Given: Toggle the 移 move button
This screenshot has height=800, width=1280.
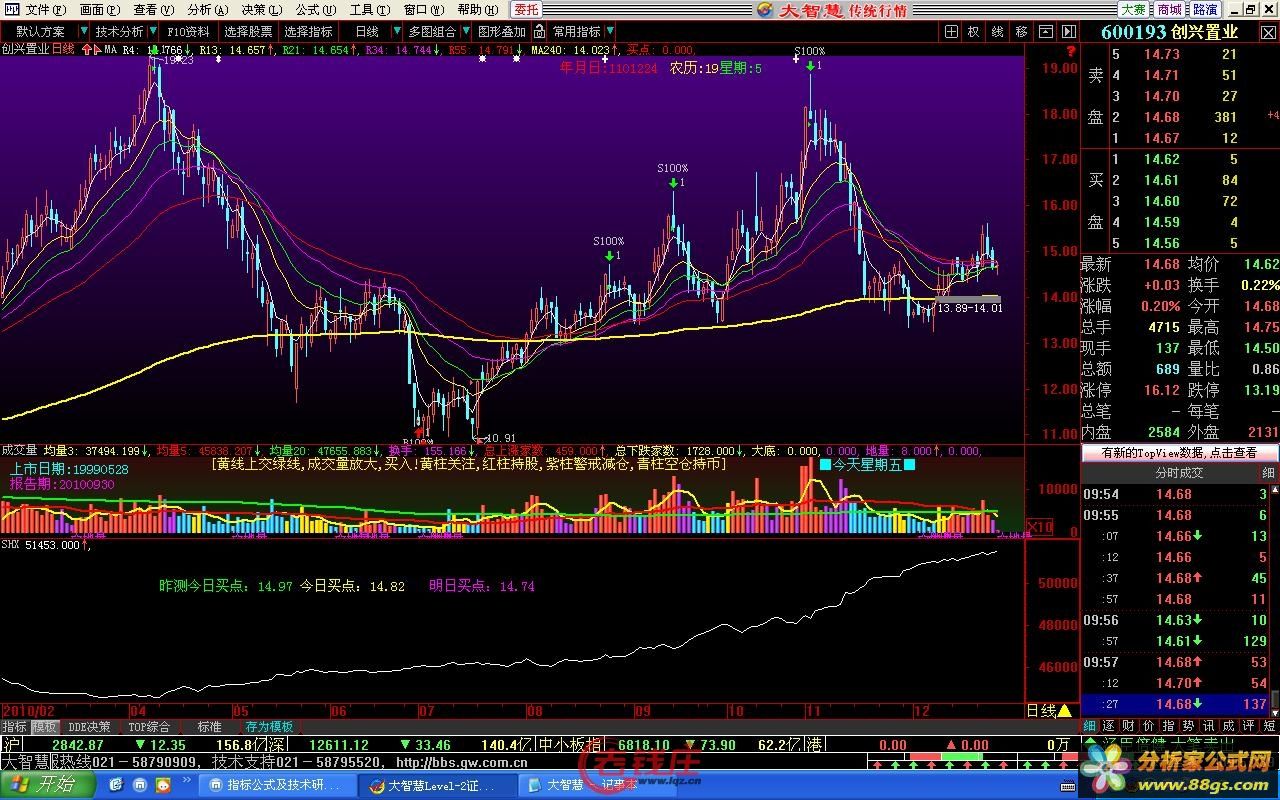Looking at the screenshot, I should coord(1021,32).
